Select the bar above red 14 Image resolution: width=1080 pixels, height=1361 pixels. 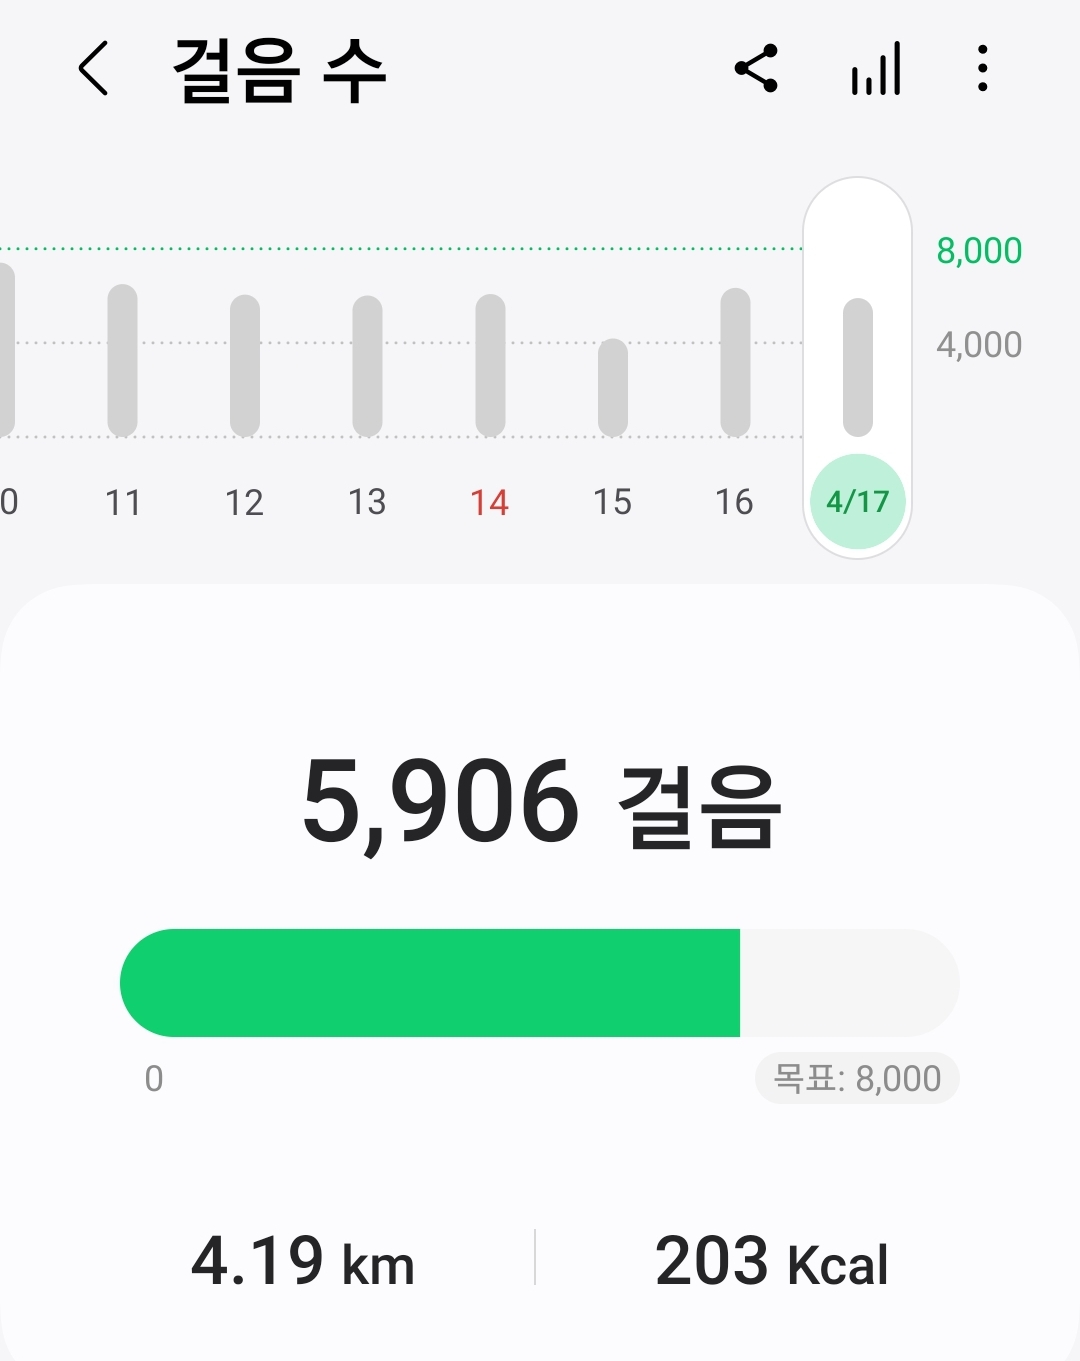click(x=490, y=365)
